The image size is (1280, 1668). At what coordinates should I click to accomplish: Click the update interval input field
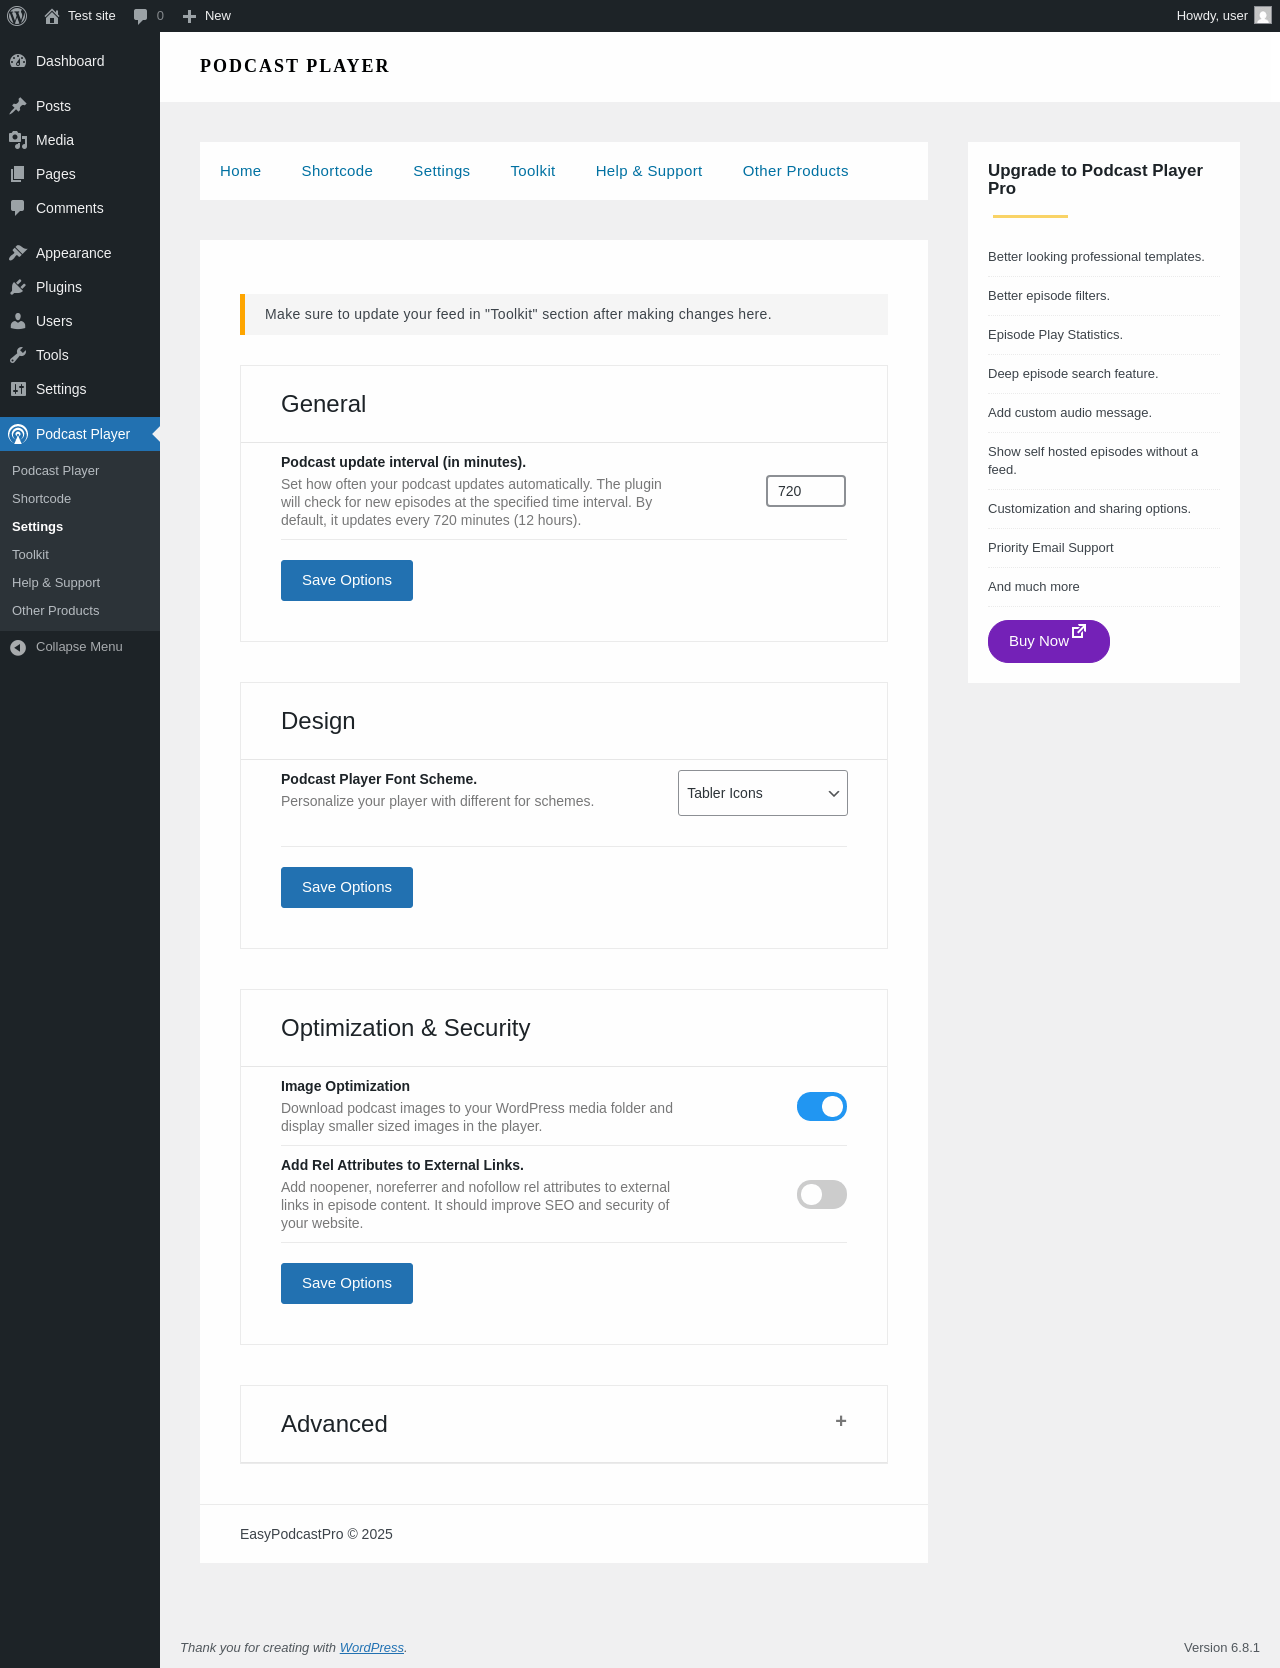tap(805, 491)
